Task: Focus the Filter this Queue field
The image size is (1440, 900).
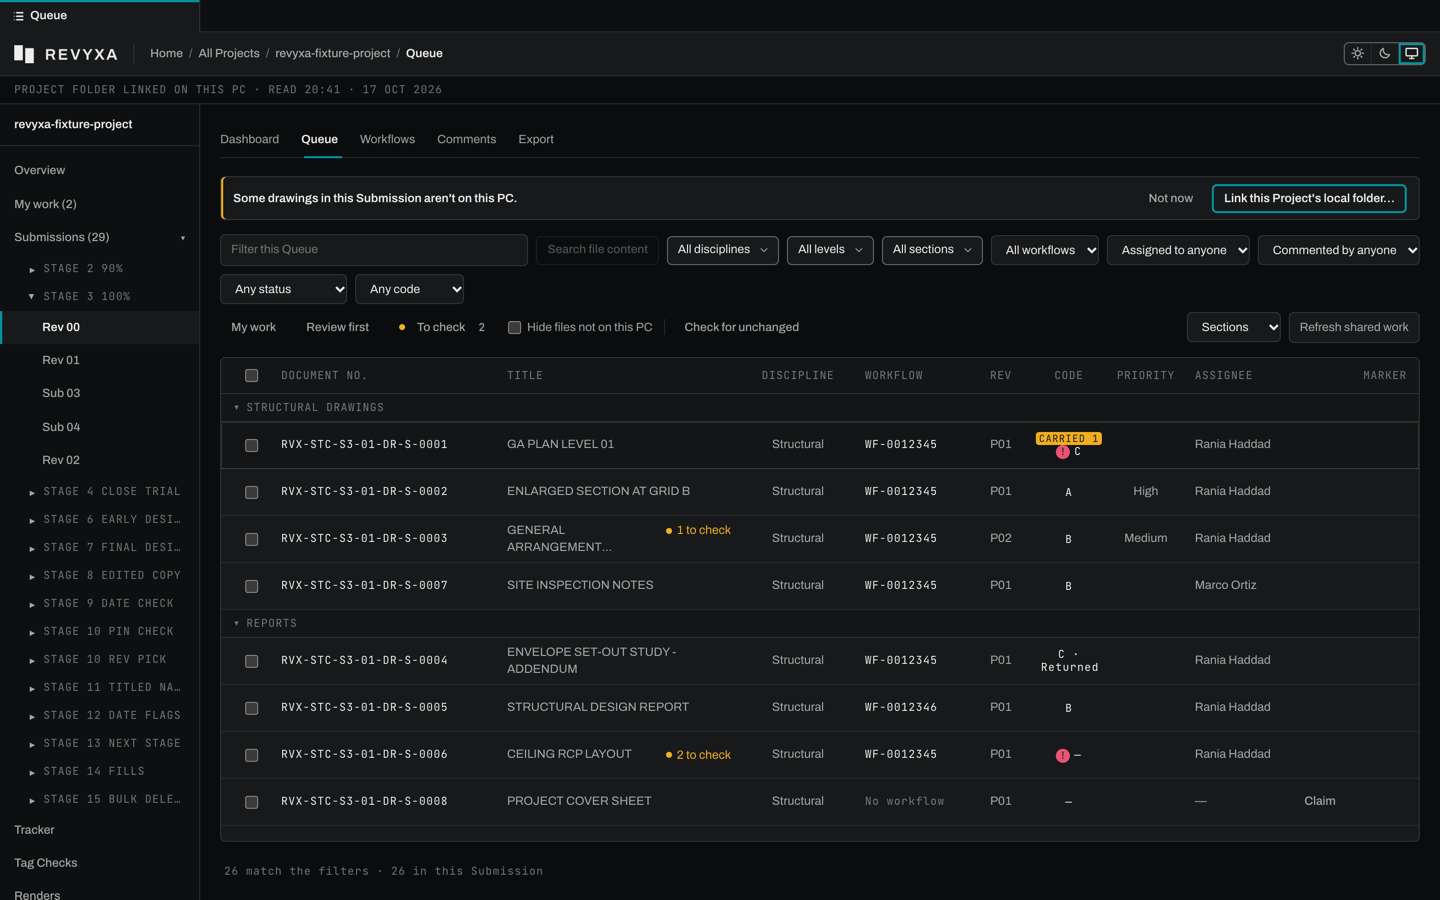Action: point(374,250)
